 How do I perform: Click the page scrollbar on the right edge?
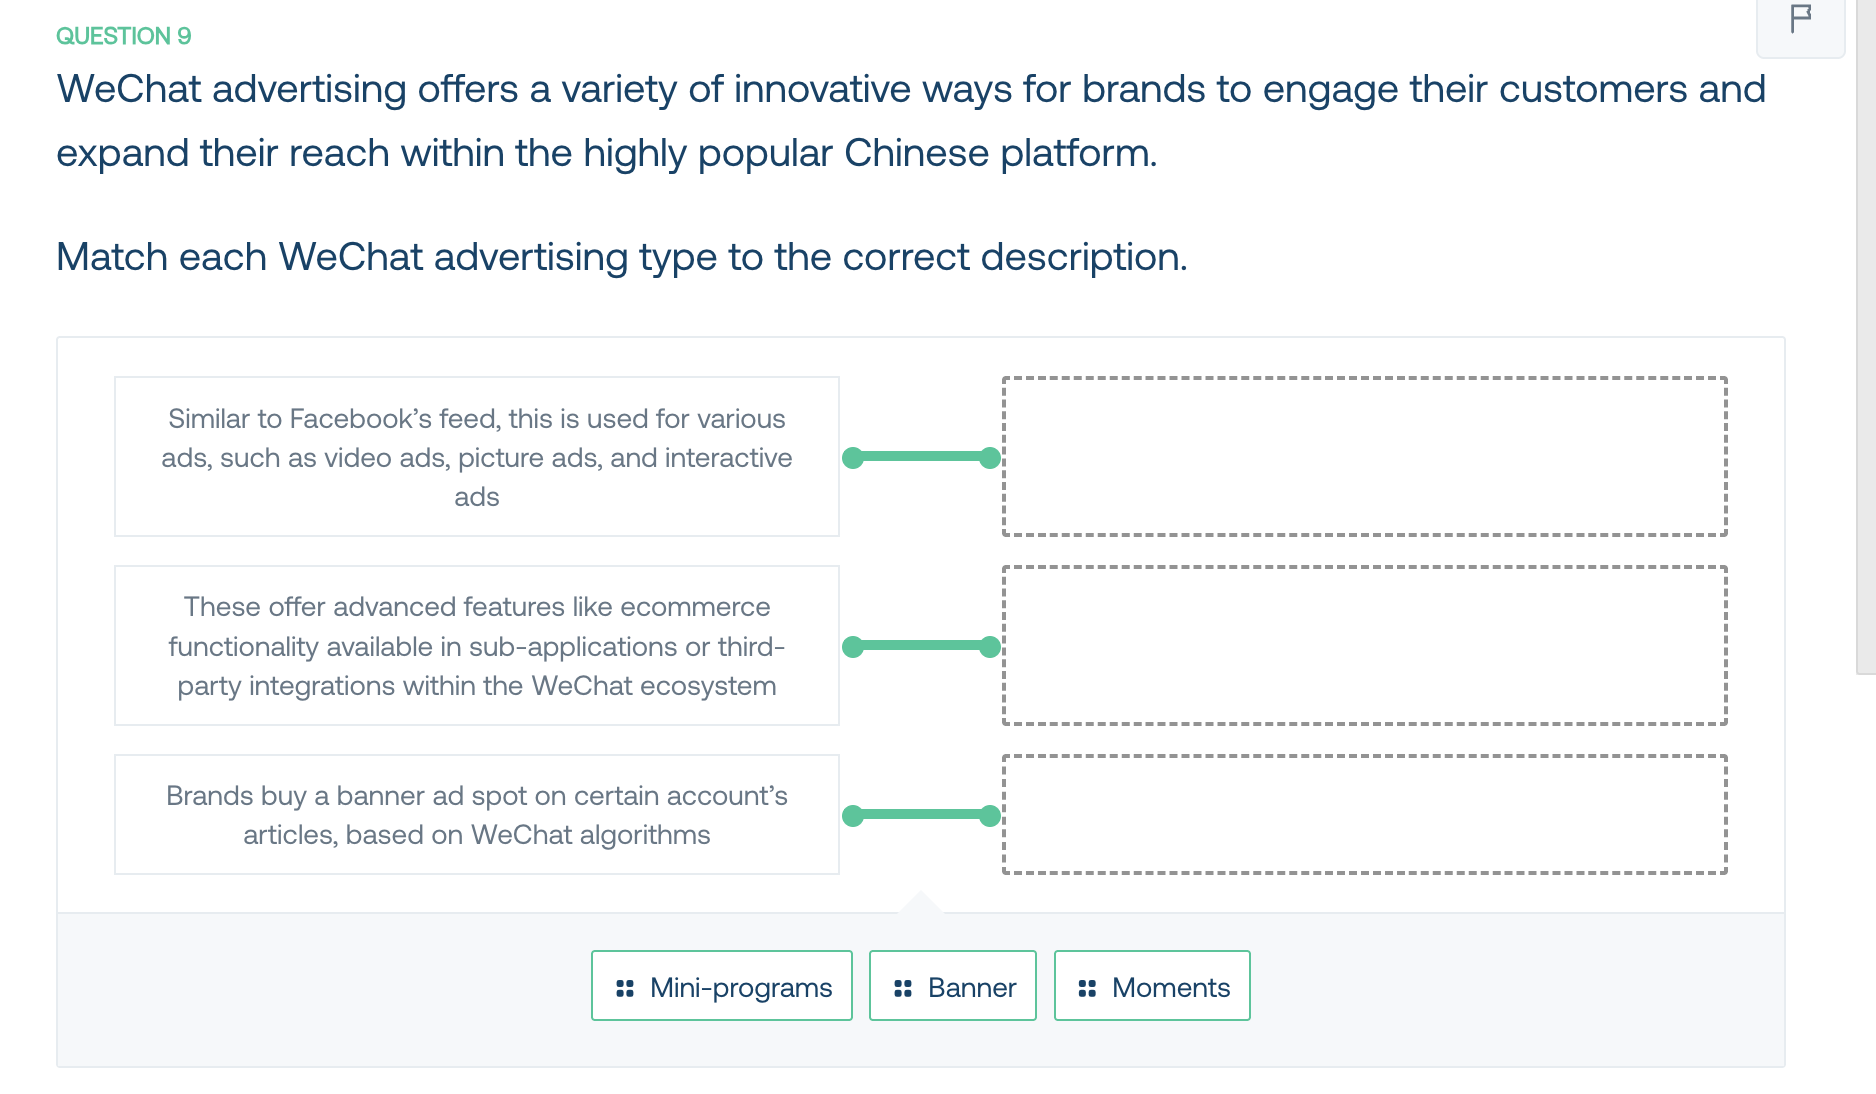pos(1866,337)
